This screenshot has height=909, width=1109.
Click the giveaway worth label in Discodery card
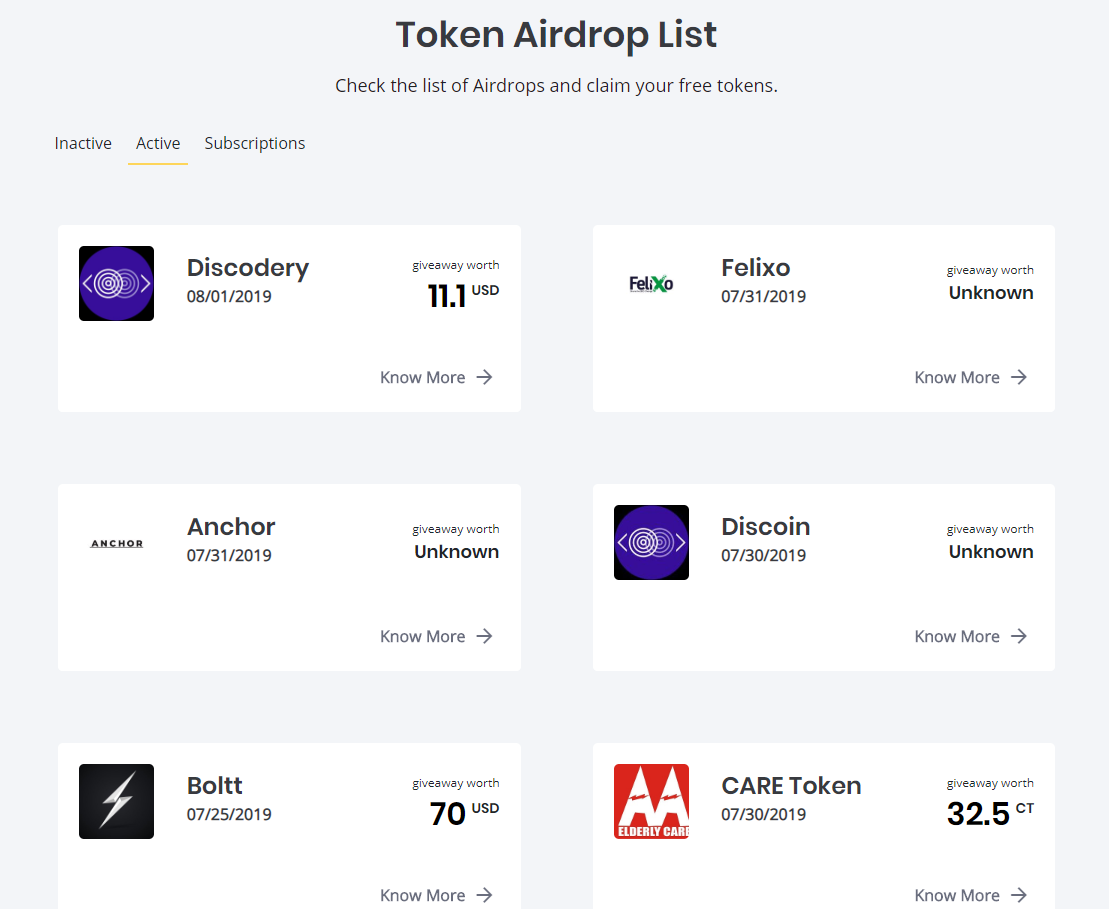[455, 265]
